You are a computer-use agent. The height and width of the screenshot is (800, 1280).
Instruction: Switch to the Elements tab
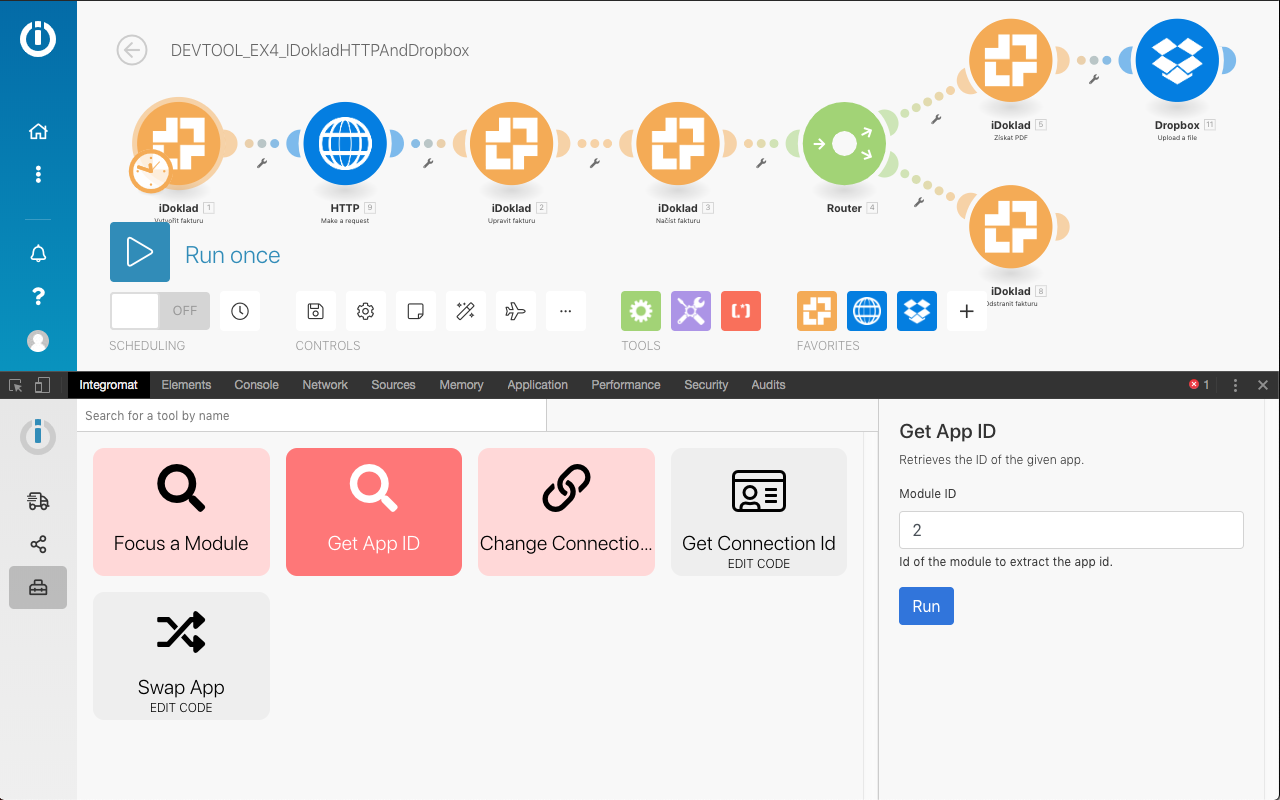[x=186, y=385]
